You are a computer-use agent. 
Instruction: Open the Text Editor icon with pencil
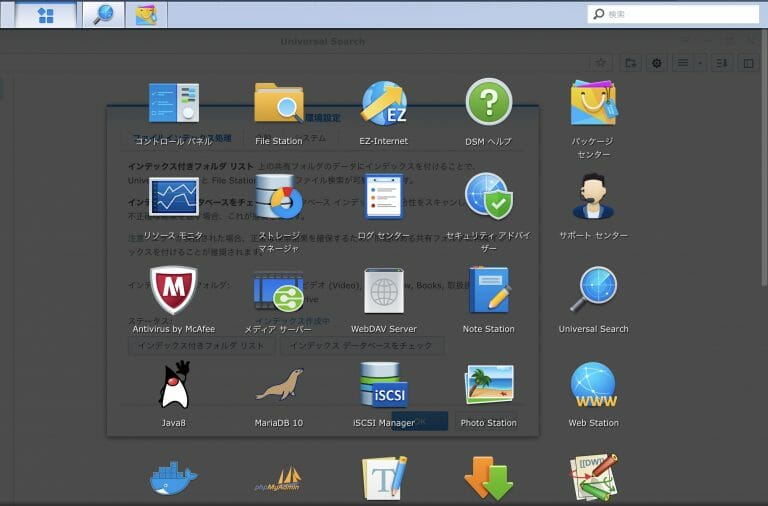(x=384, y=479)
